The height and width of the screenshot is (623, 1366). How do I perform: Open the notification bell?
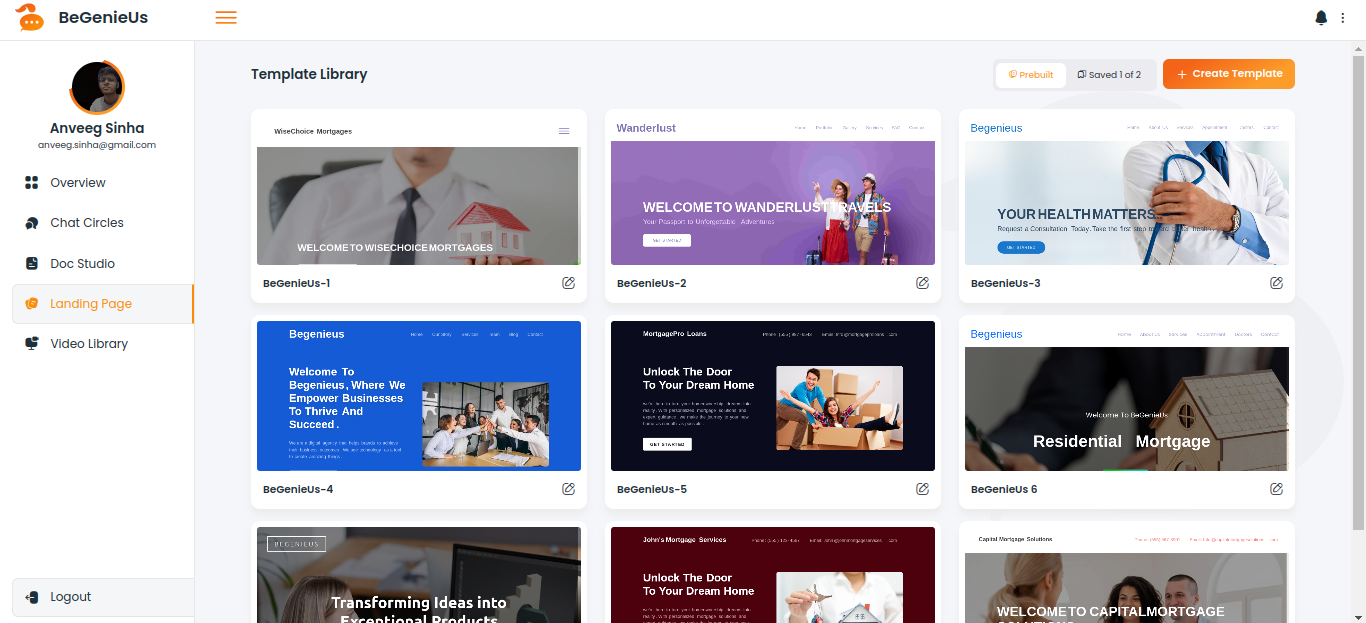click(1321, 18)
